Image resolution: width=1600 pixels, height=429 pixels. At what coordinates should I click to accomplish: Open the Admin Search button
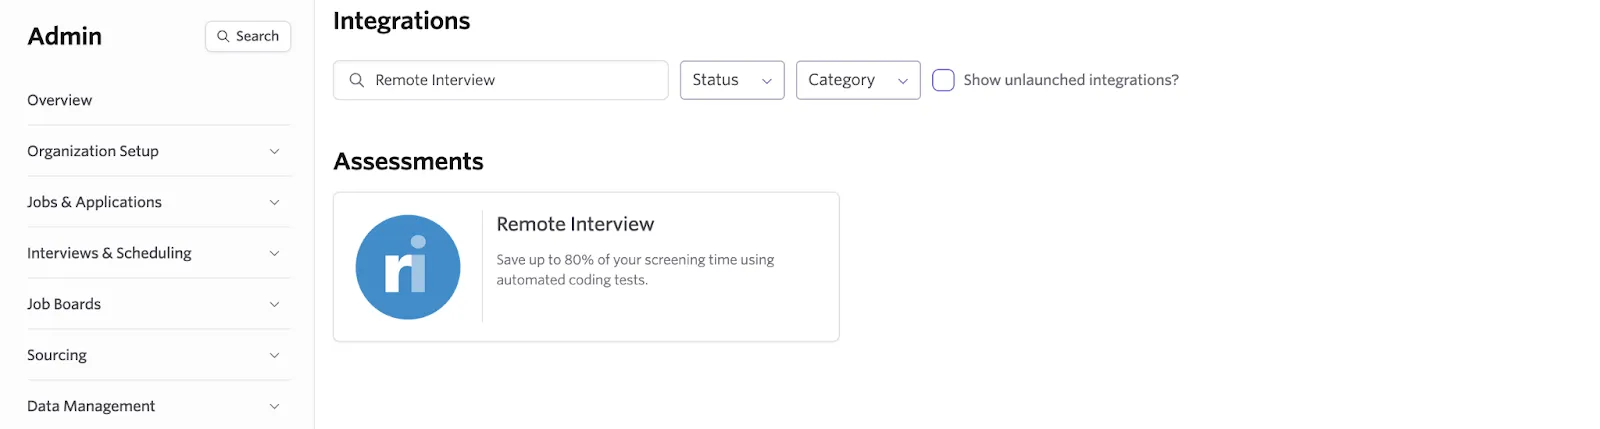(248, 36)
